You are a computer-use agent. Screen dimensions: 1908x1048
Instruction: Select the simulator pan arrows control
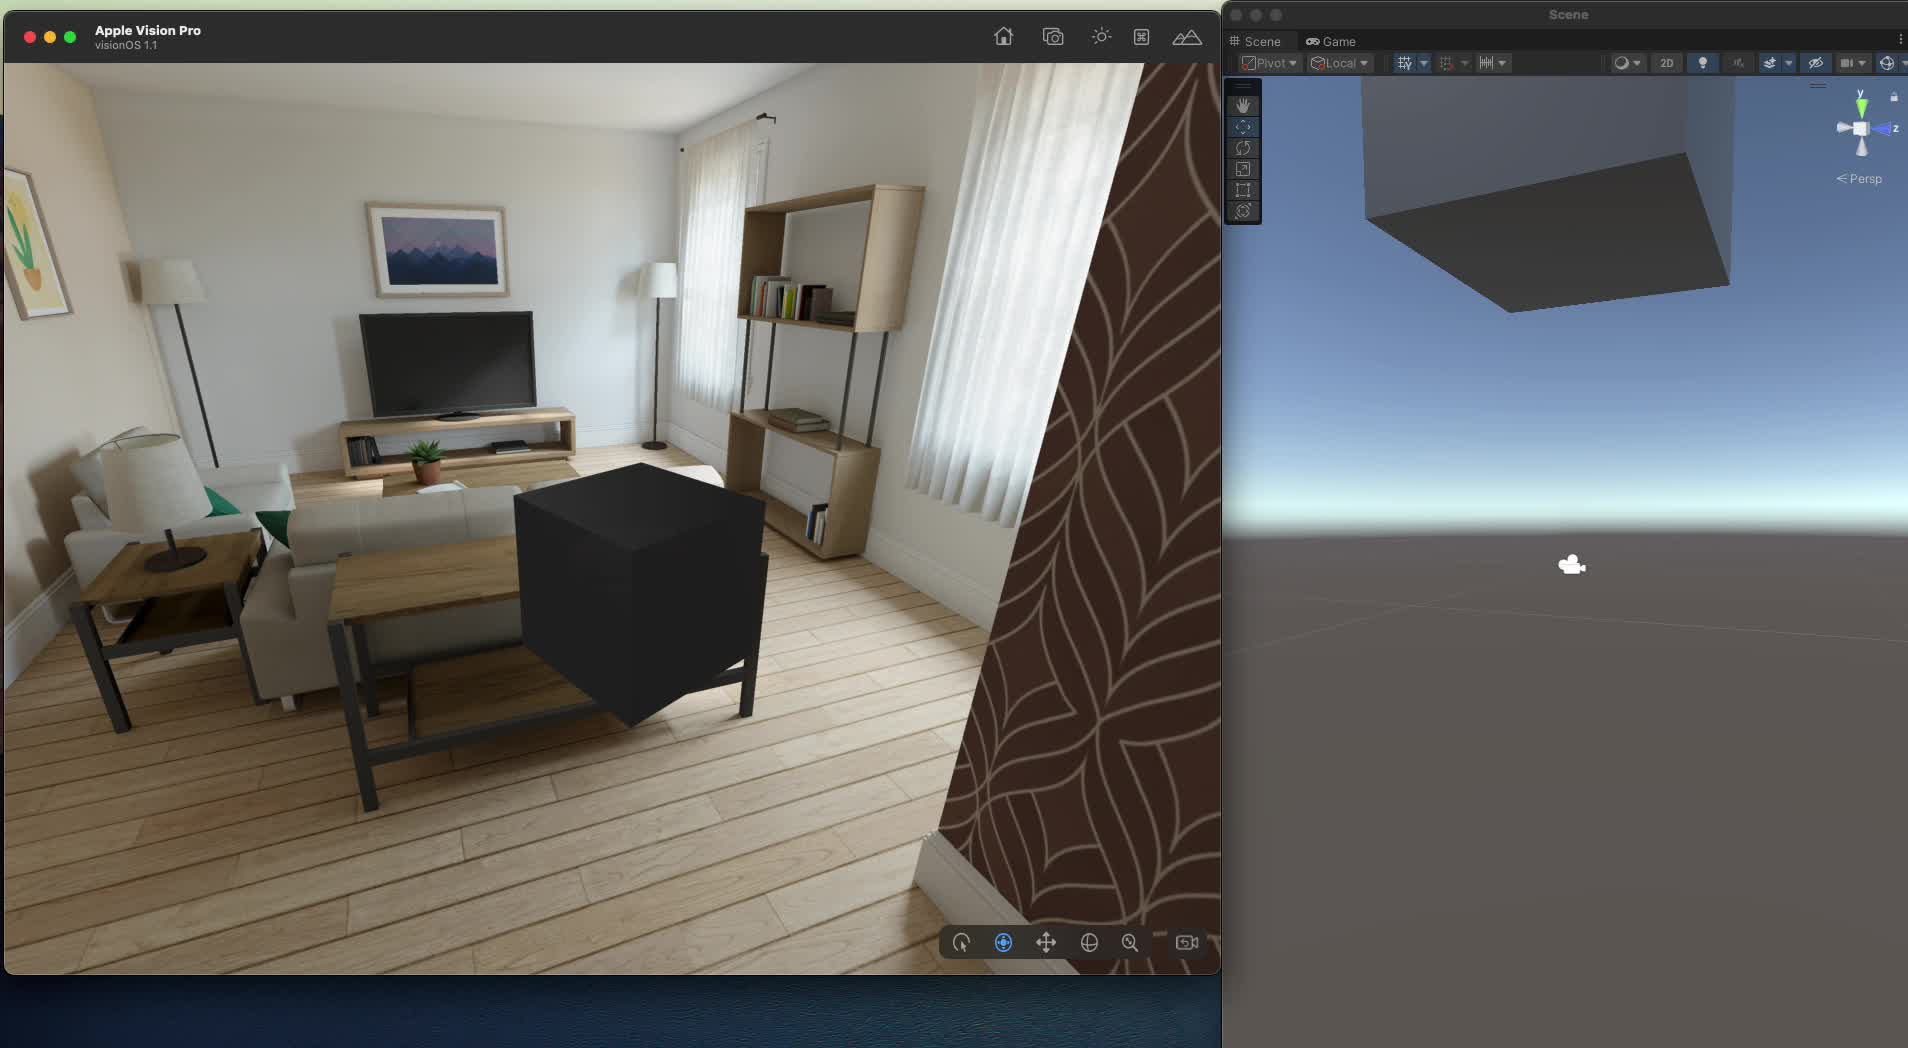(x=1045, y=943)
